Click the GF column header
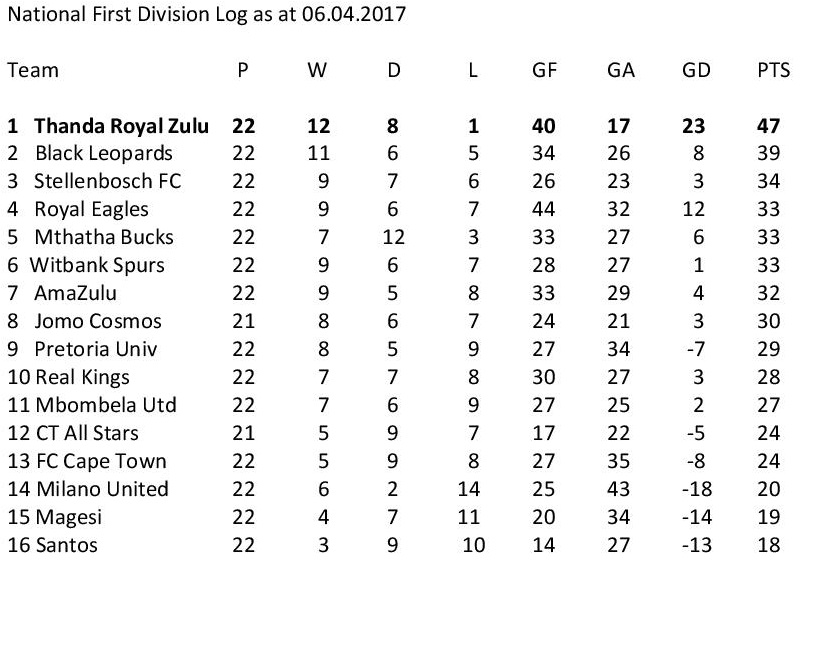The width and height of the screenshot is (840, 664). click(545, 70)
